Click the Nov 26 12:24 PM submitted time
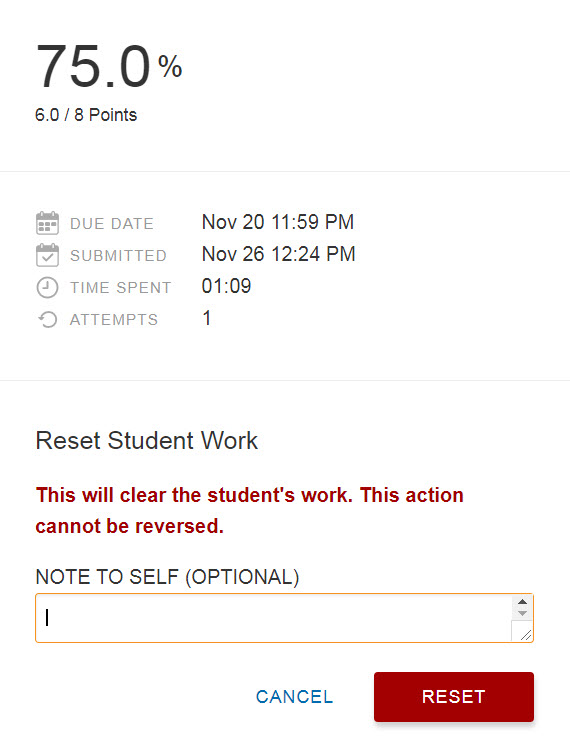570x741 pixels. tap(278, 254)
